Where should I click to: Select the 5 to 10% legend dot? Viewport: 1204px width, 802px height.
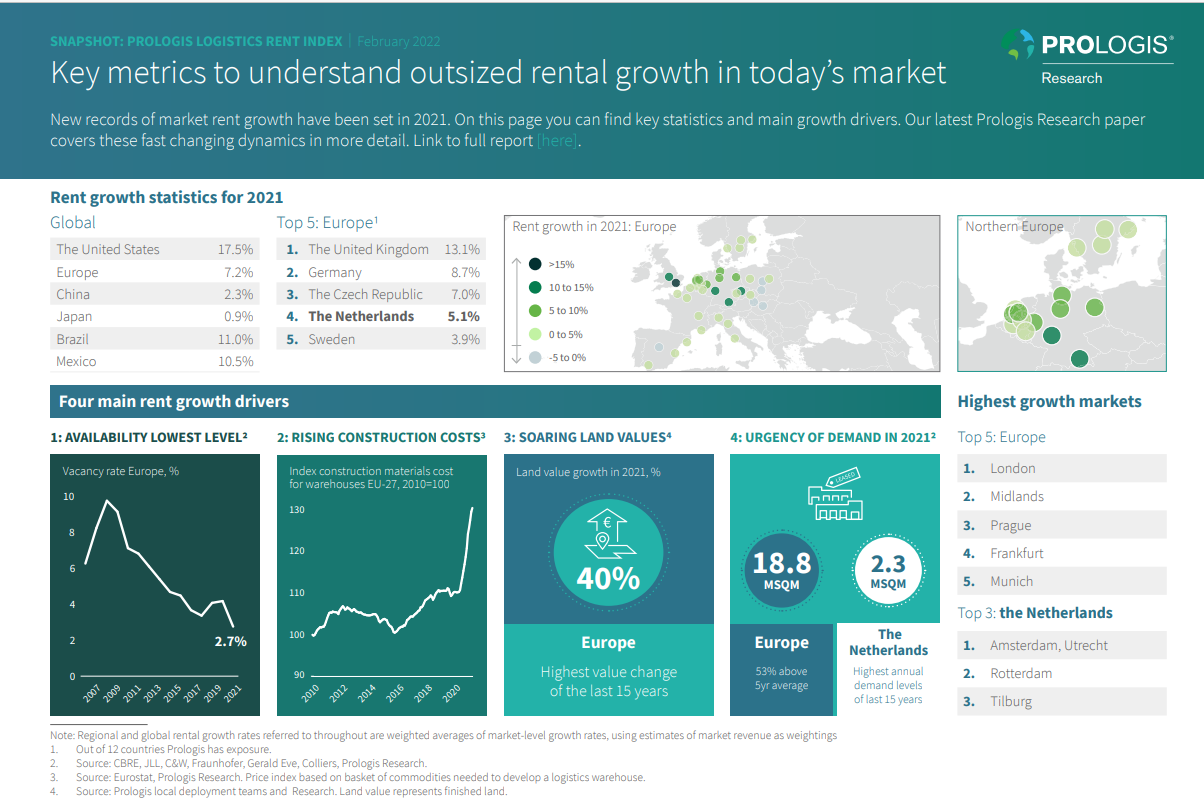(535, 311)
